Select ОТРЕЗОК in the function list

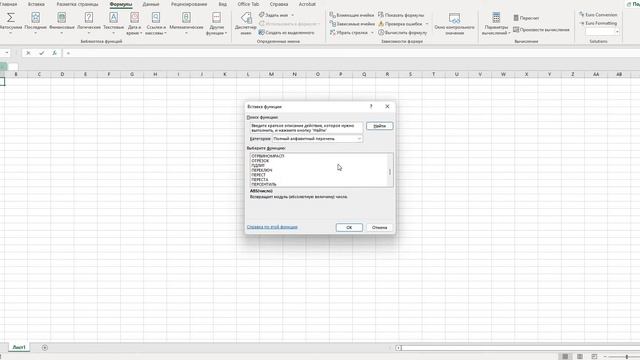(260, 161)
